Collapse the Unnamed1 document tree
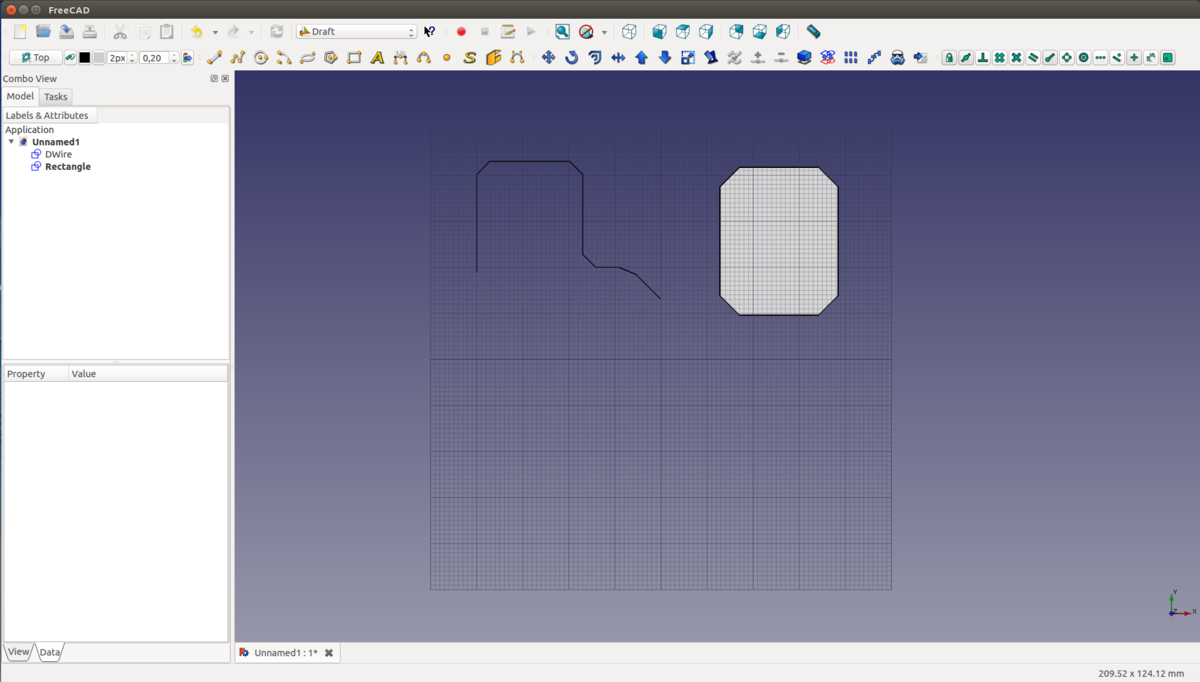Viewport: 1200px width, 682px height. pyautogui.click(x=12, y=142)
